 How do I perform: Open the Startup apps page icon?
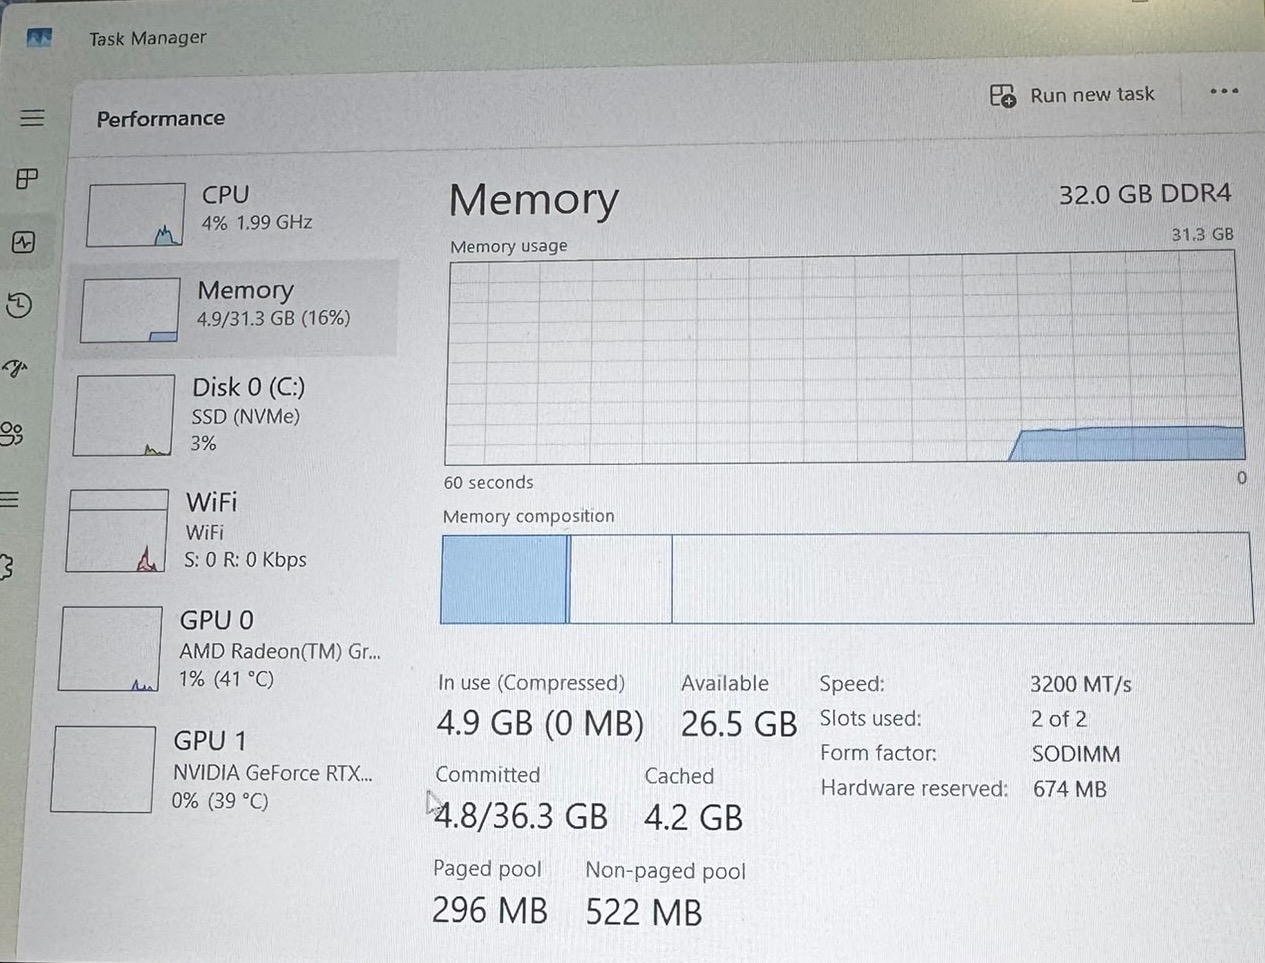pyautogui.click(x=15, y=369)
